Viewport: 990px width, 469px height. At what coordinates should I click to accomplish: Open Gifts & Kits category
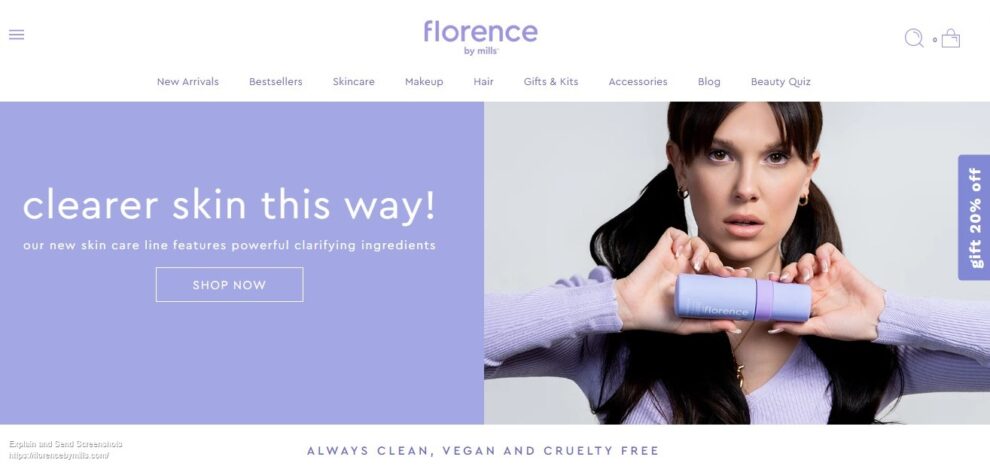point(551,81)
